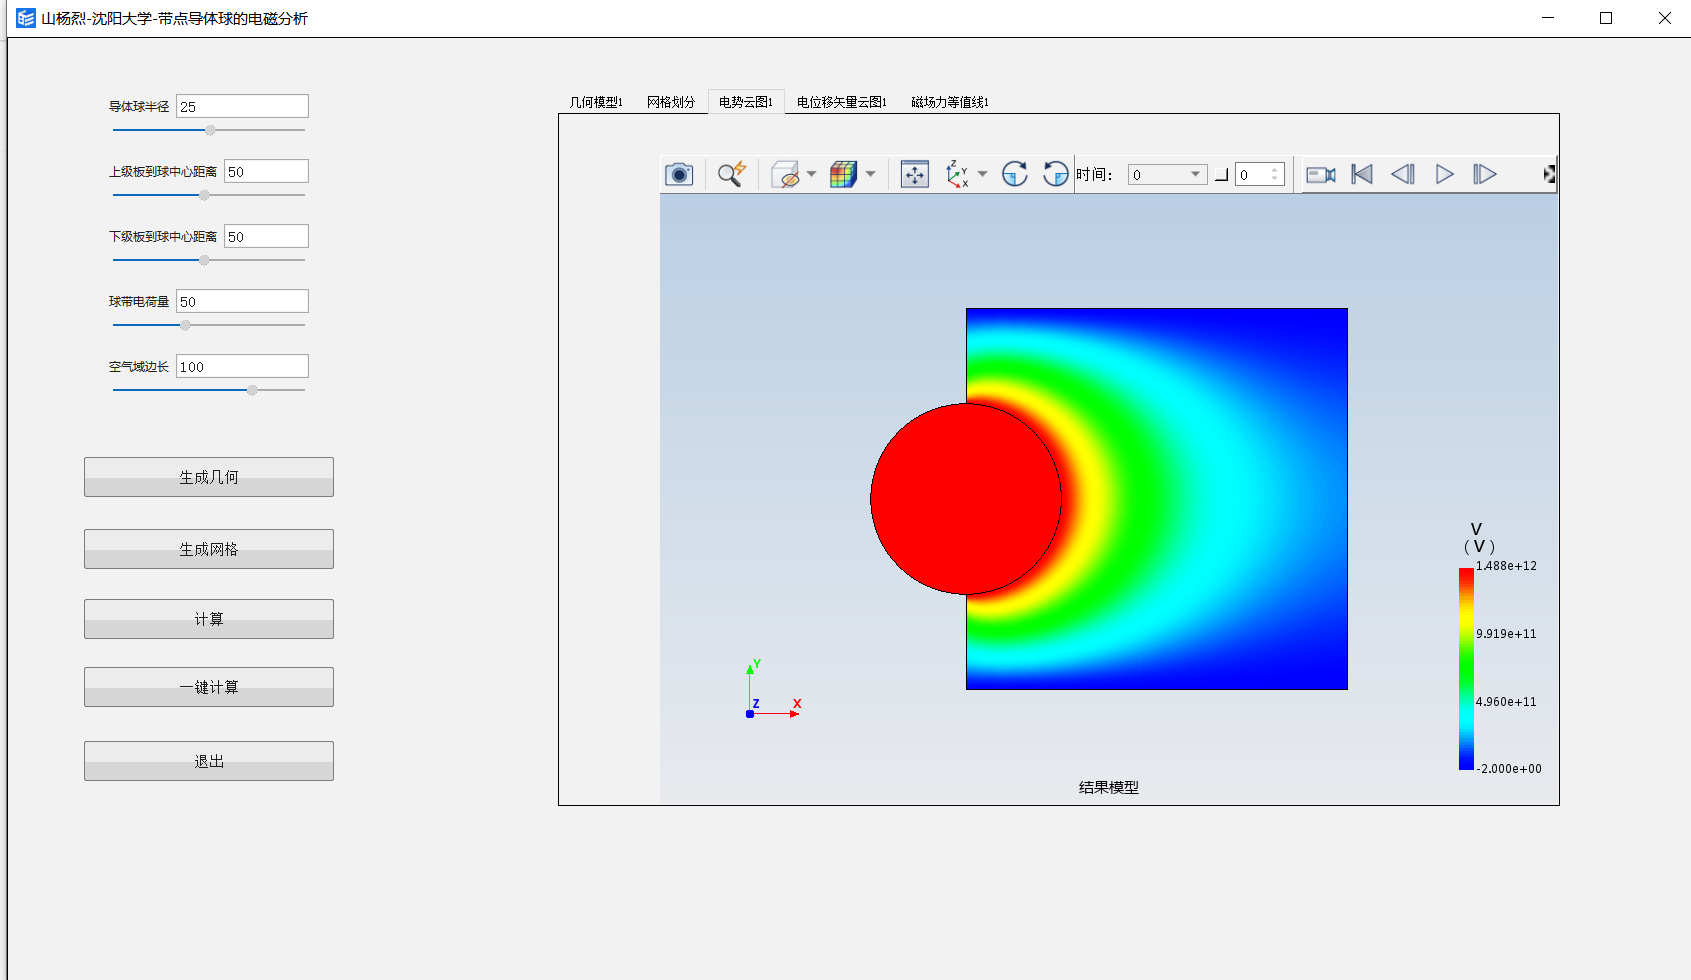Click the 生成几何 button

(x=209, y=477)
